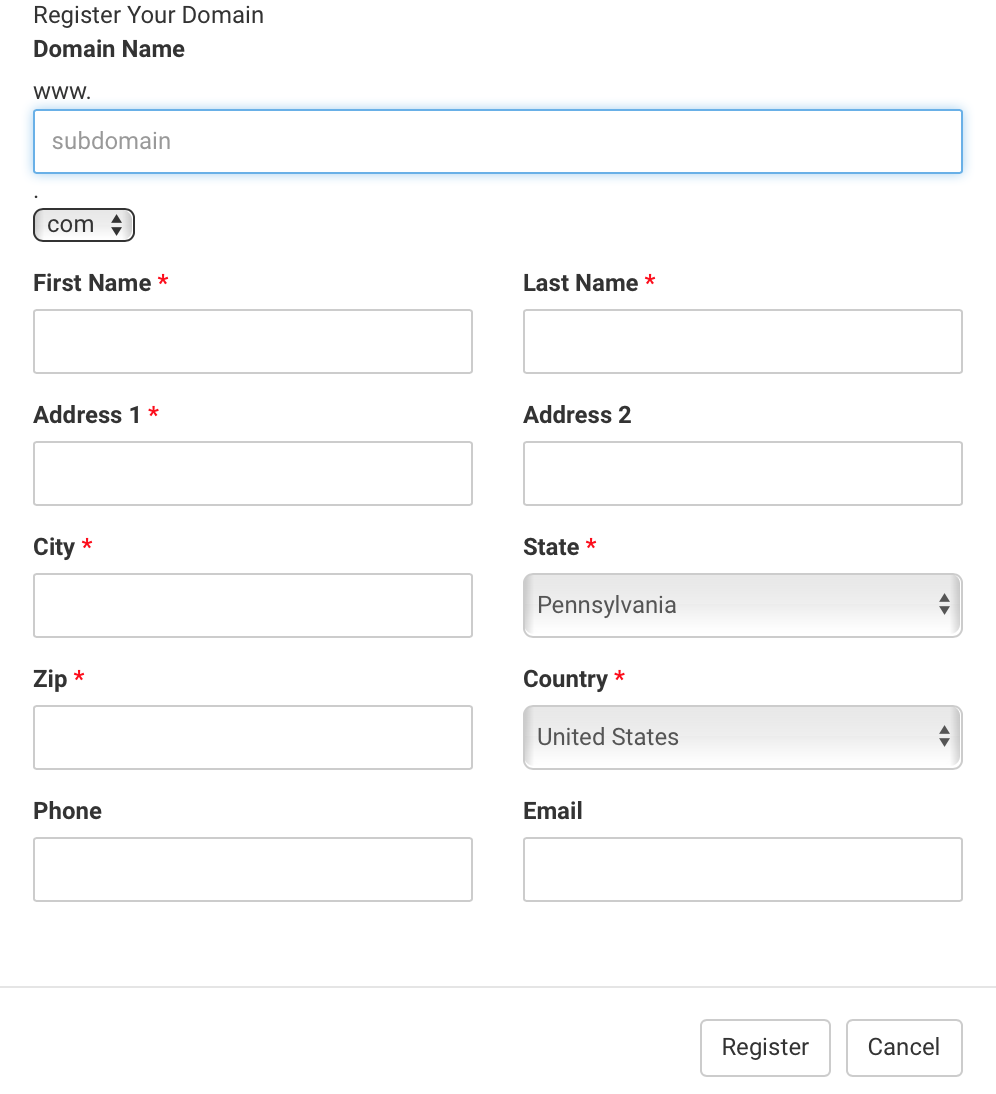This screenshot has height=1094, width=996.
Task: Submit the form with Register button
Action: pyautogui.click(x=765, y=1047)
